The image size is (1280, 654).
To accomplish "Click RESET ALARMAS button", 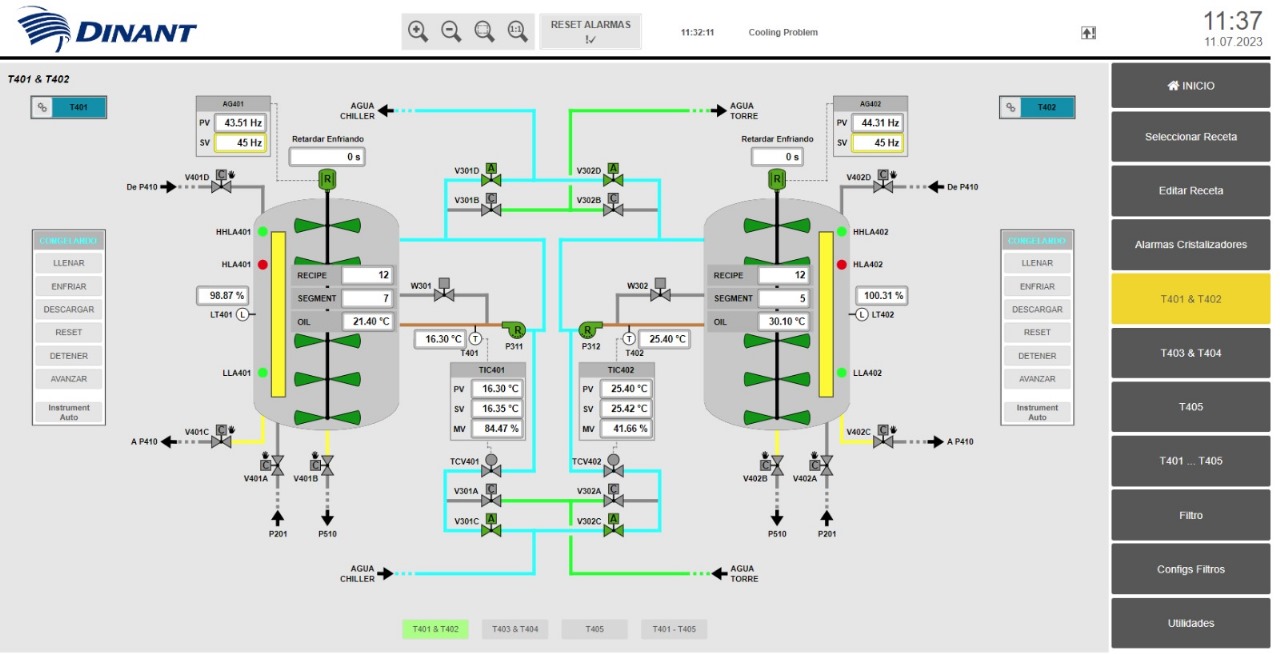I will pyautogui.click(x=591, y=31).
